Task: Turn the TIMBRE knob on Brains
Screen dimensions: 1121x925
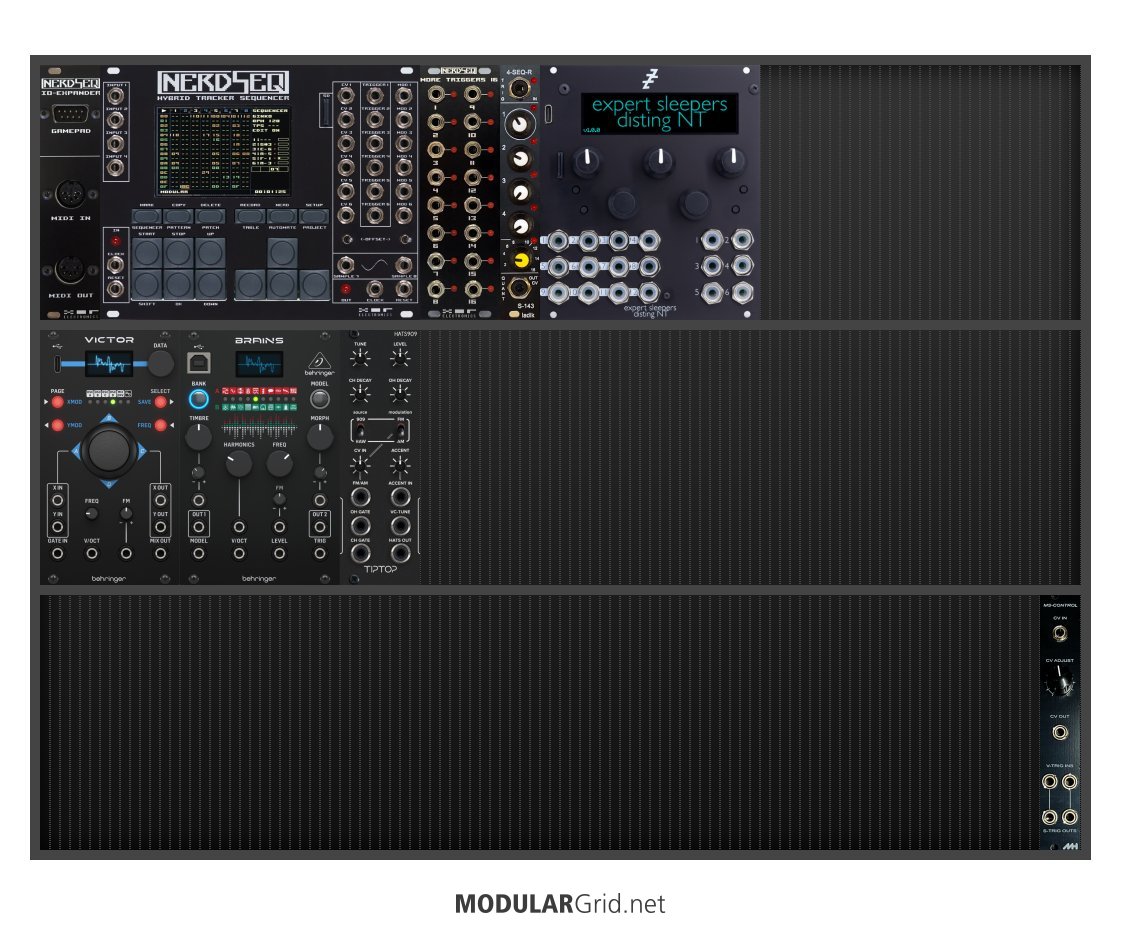Action: pyautogui.click(x=199, y=437)
